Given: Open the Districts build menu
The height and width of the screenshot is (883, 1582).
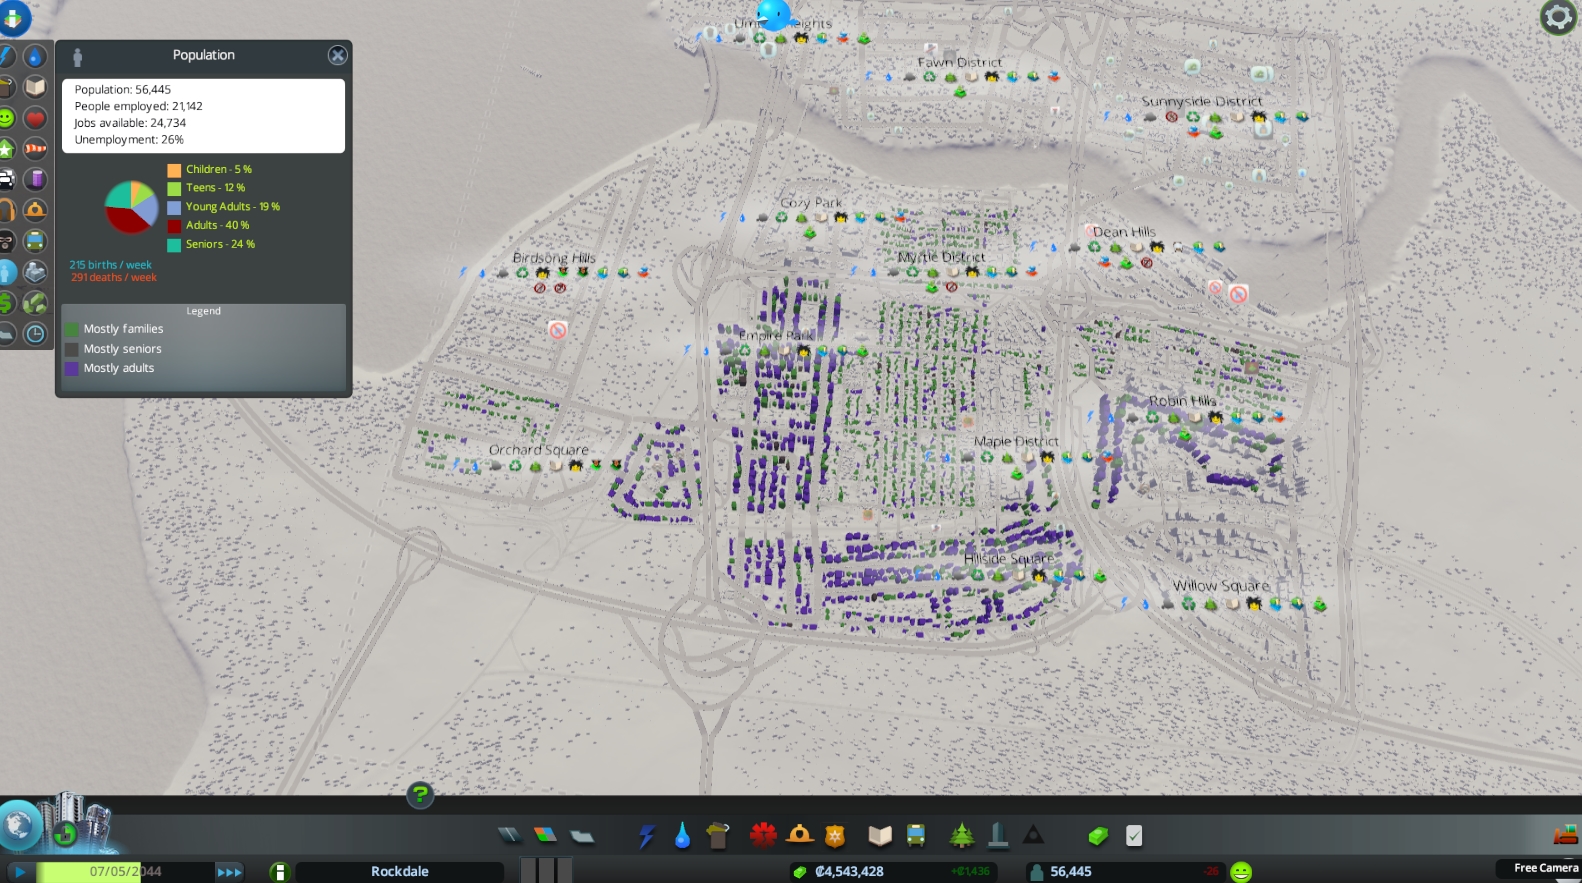Looking at the screenshot, I should click(582, 835).
